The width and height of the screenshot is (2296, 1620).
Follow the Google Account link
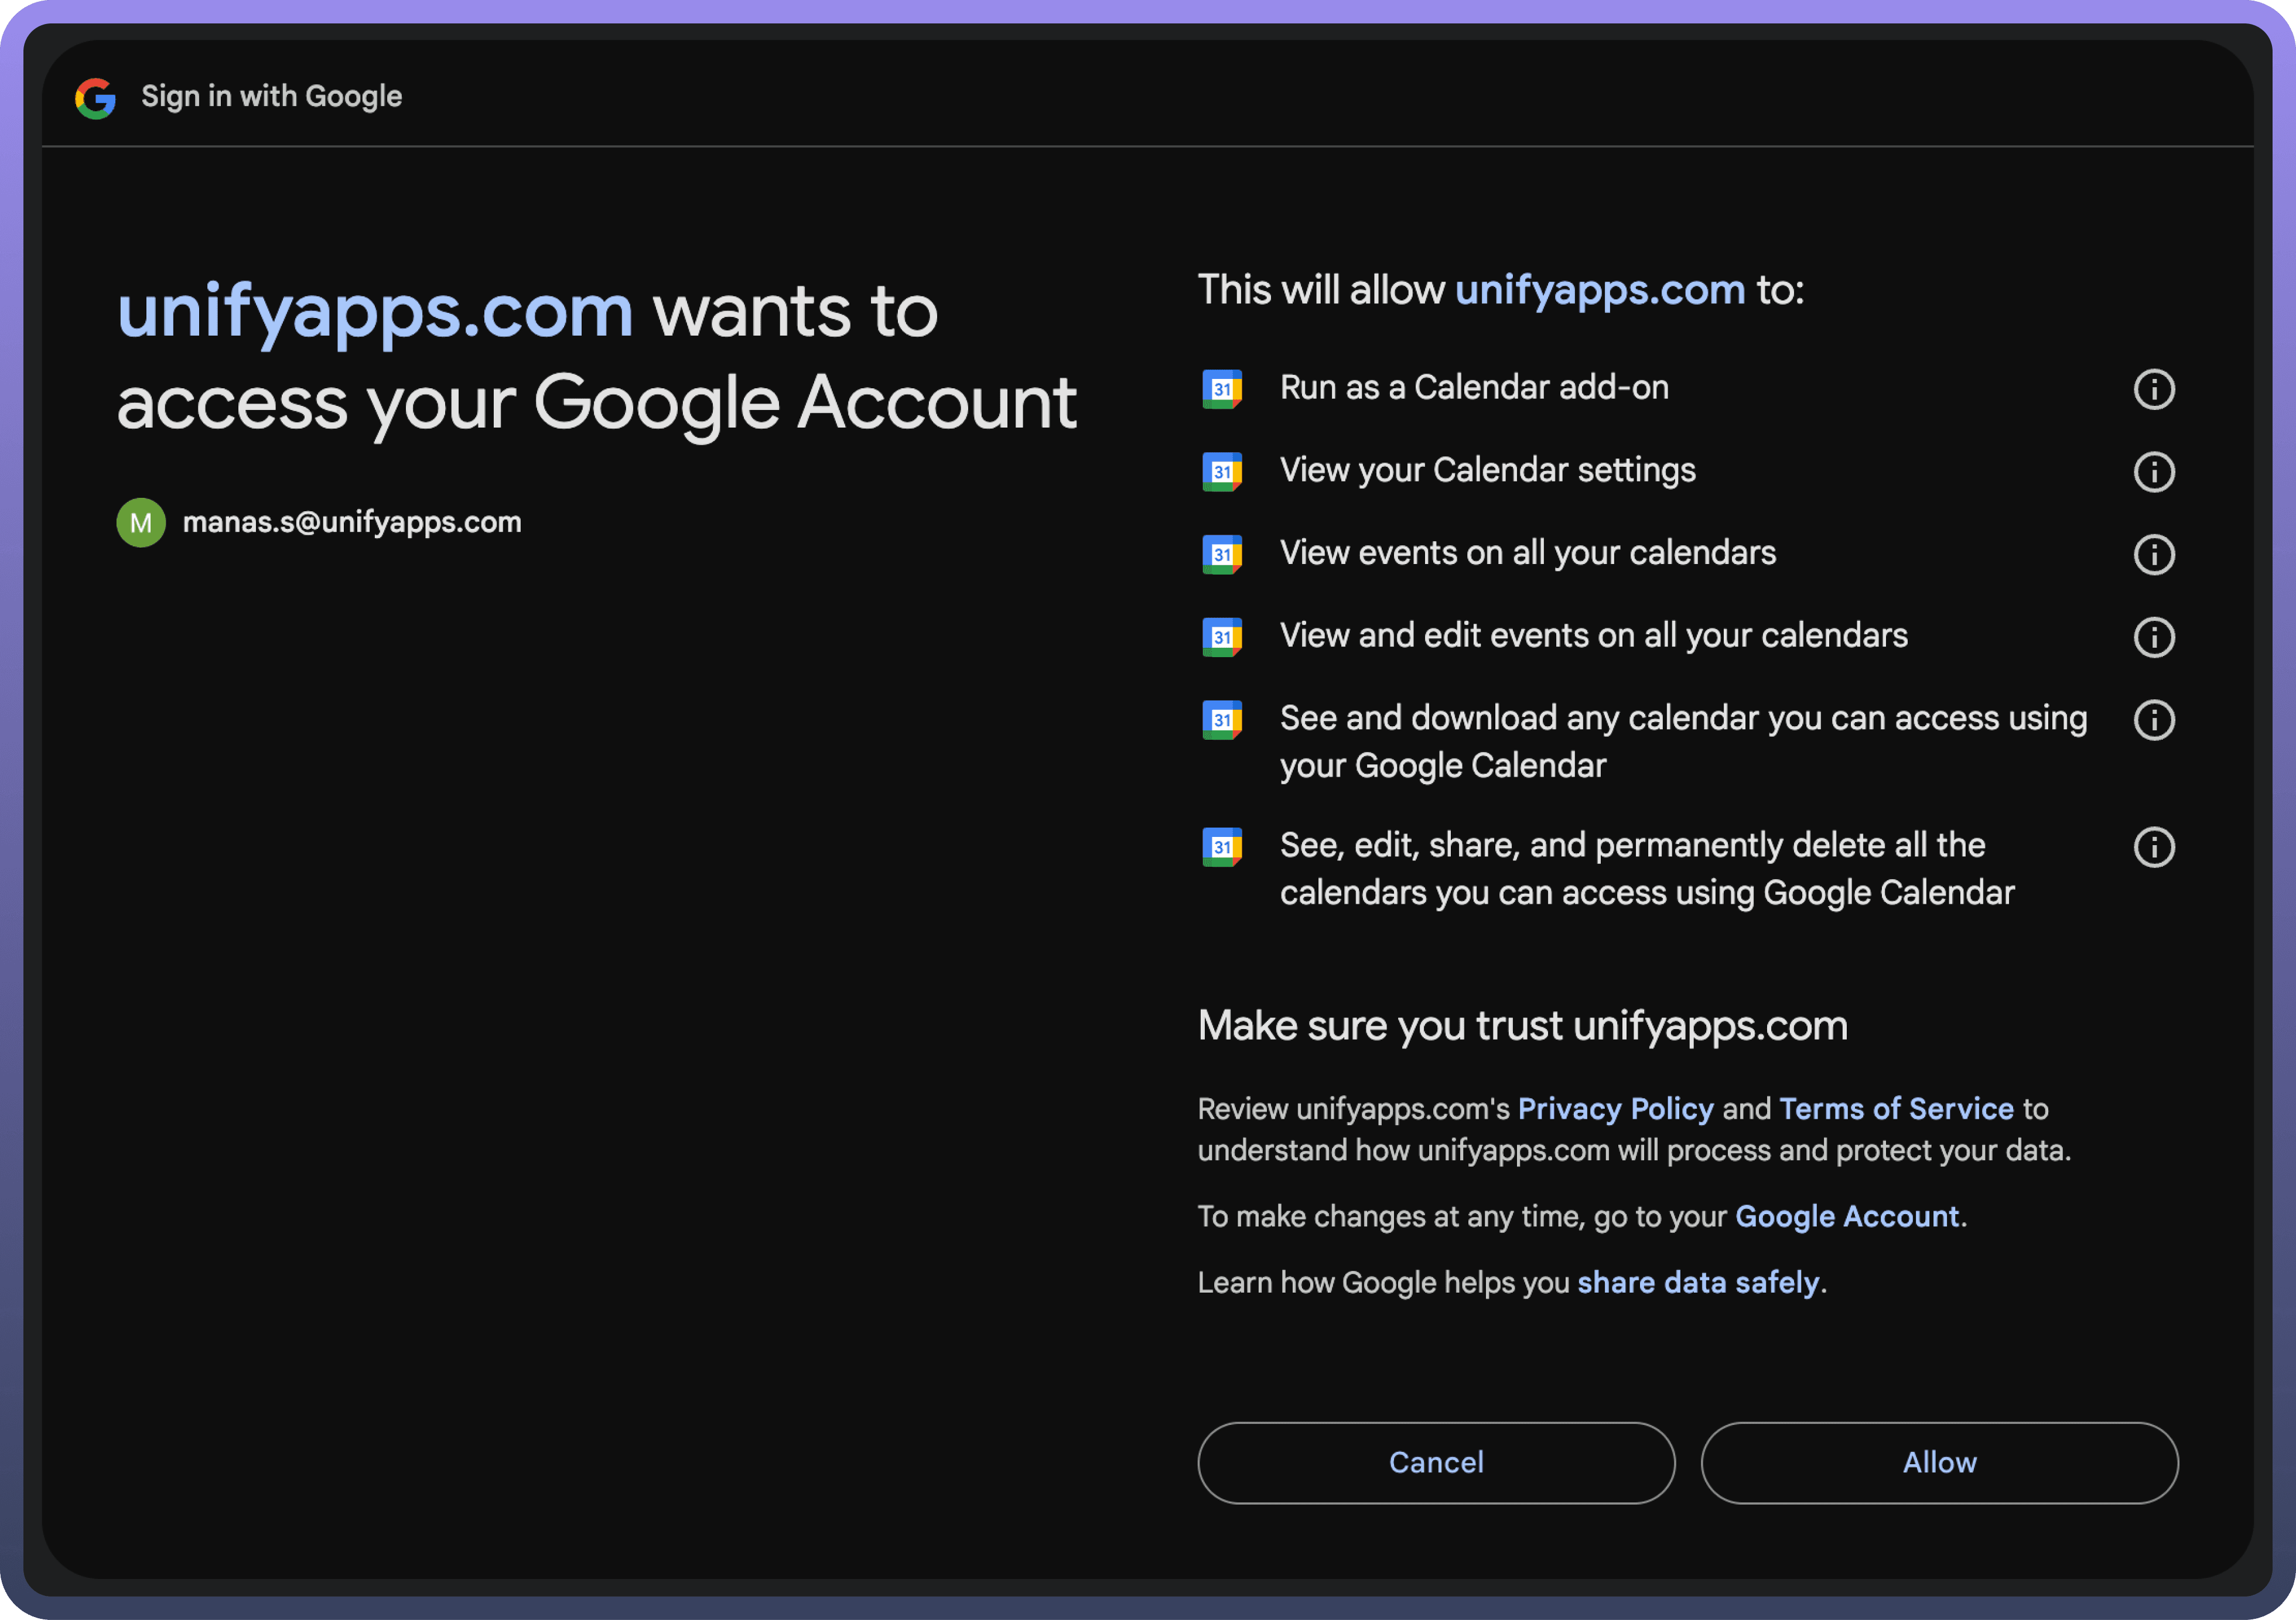pos(1846,1216)
